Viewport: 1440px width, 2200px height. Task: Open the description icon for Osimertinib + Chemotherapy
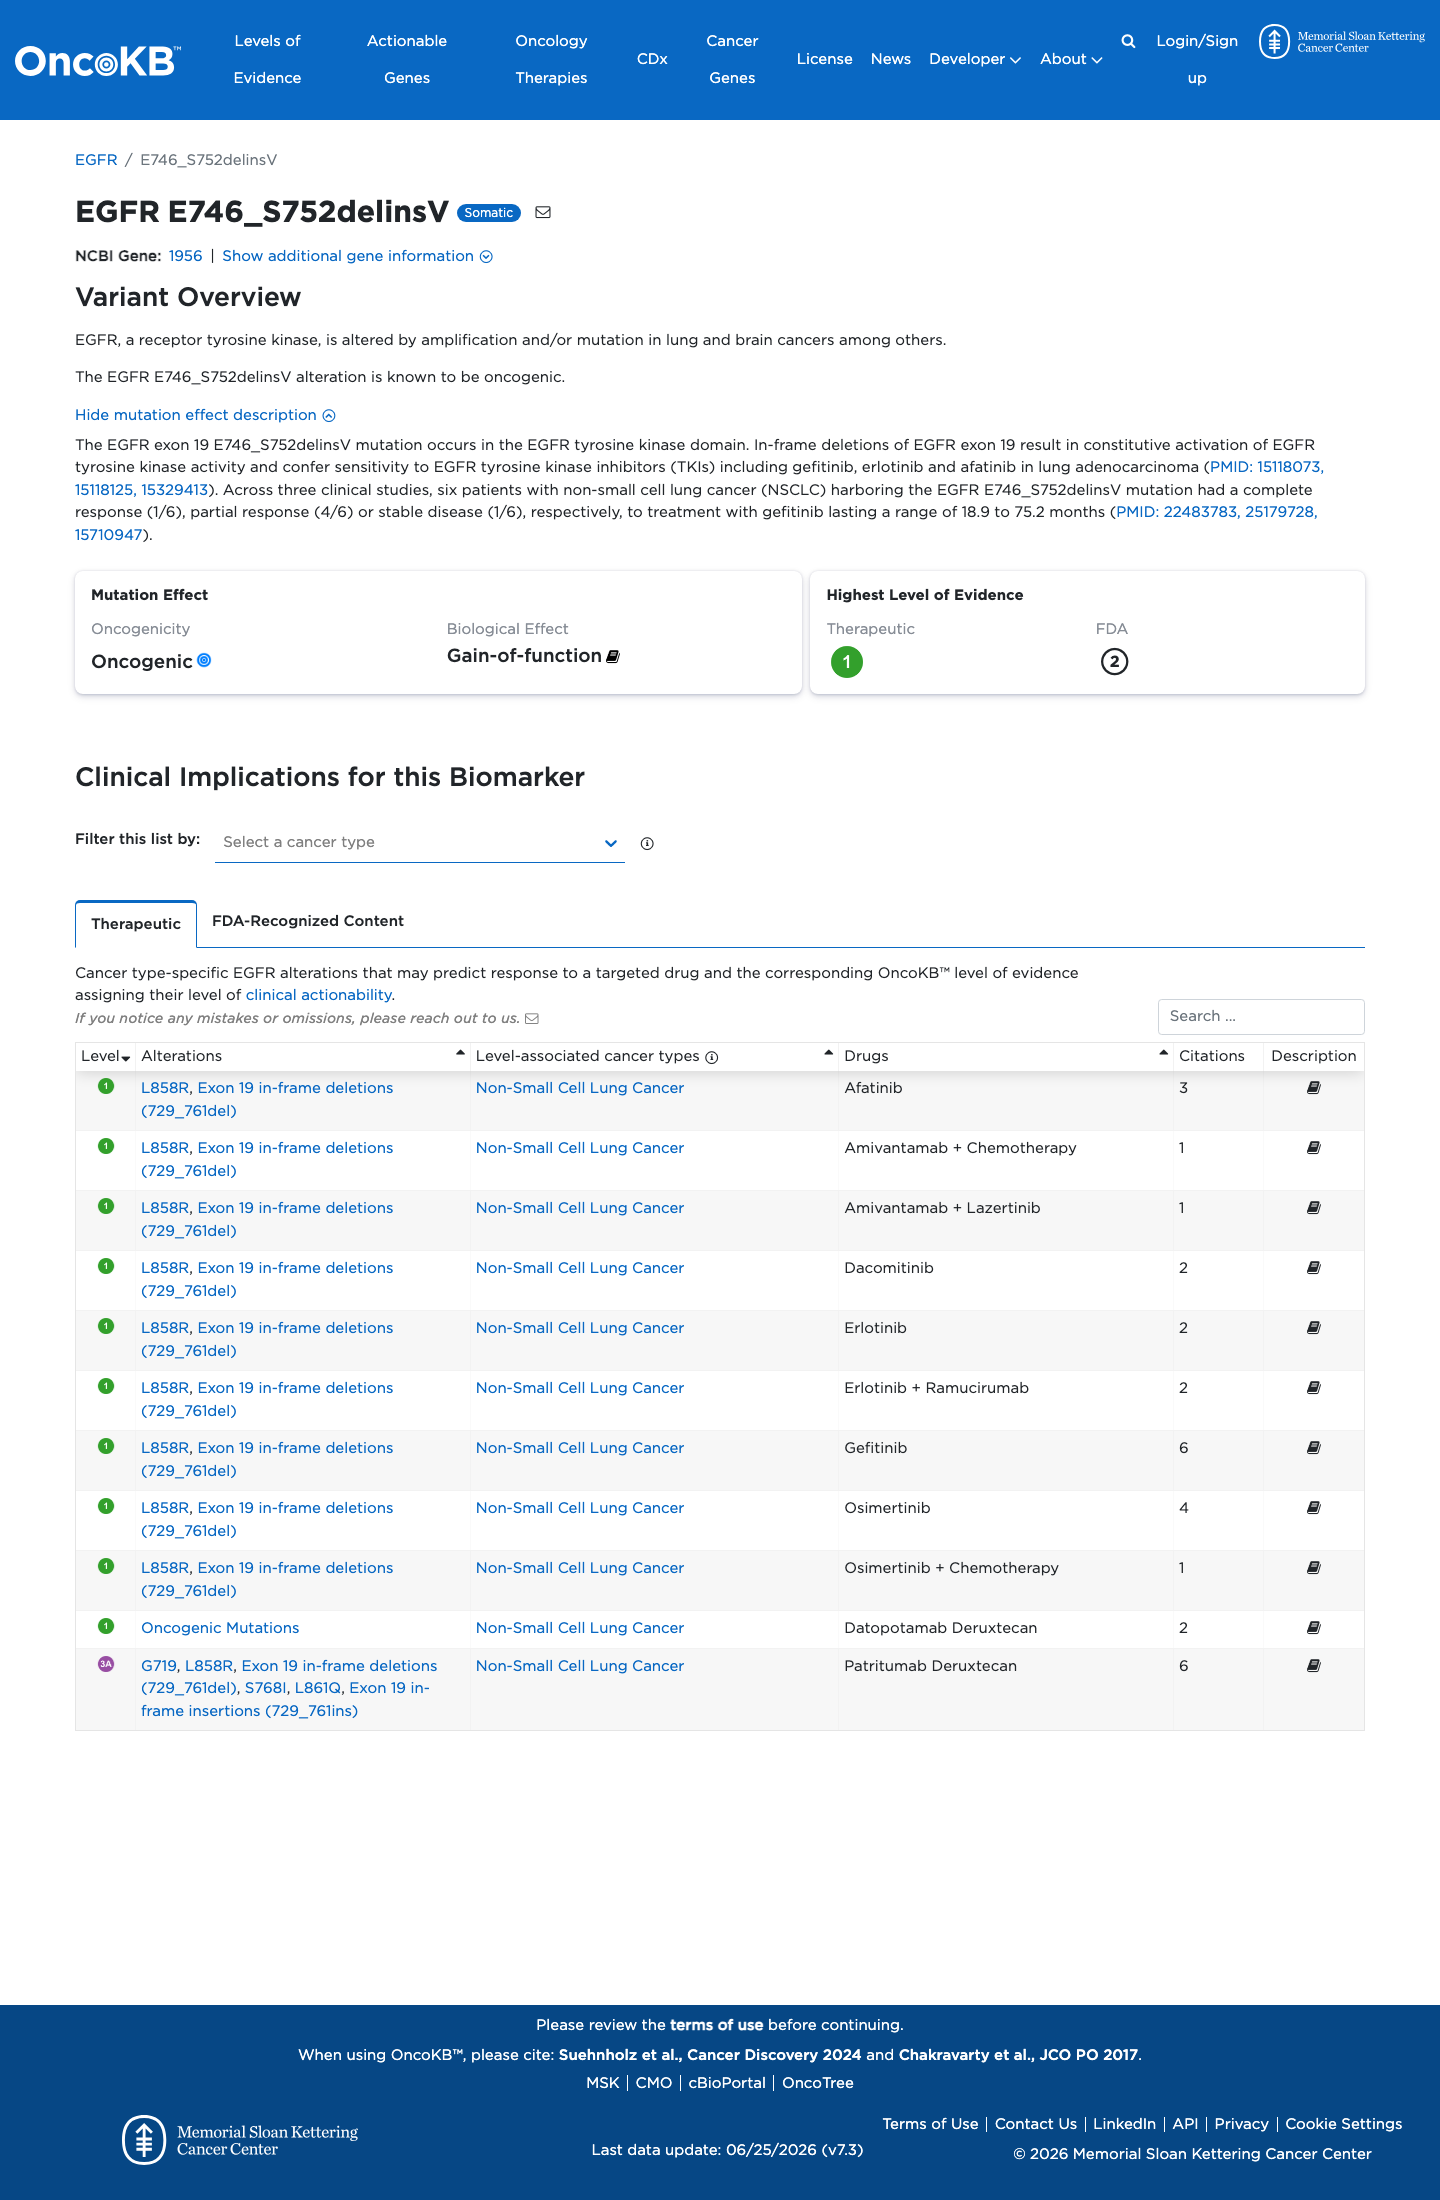pyautogui.click(x=1314, y=1568)
